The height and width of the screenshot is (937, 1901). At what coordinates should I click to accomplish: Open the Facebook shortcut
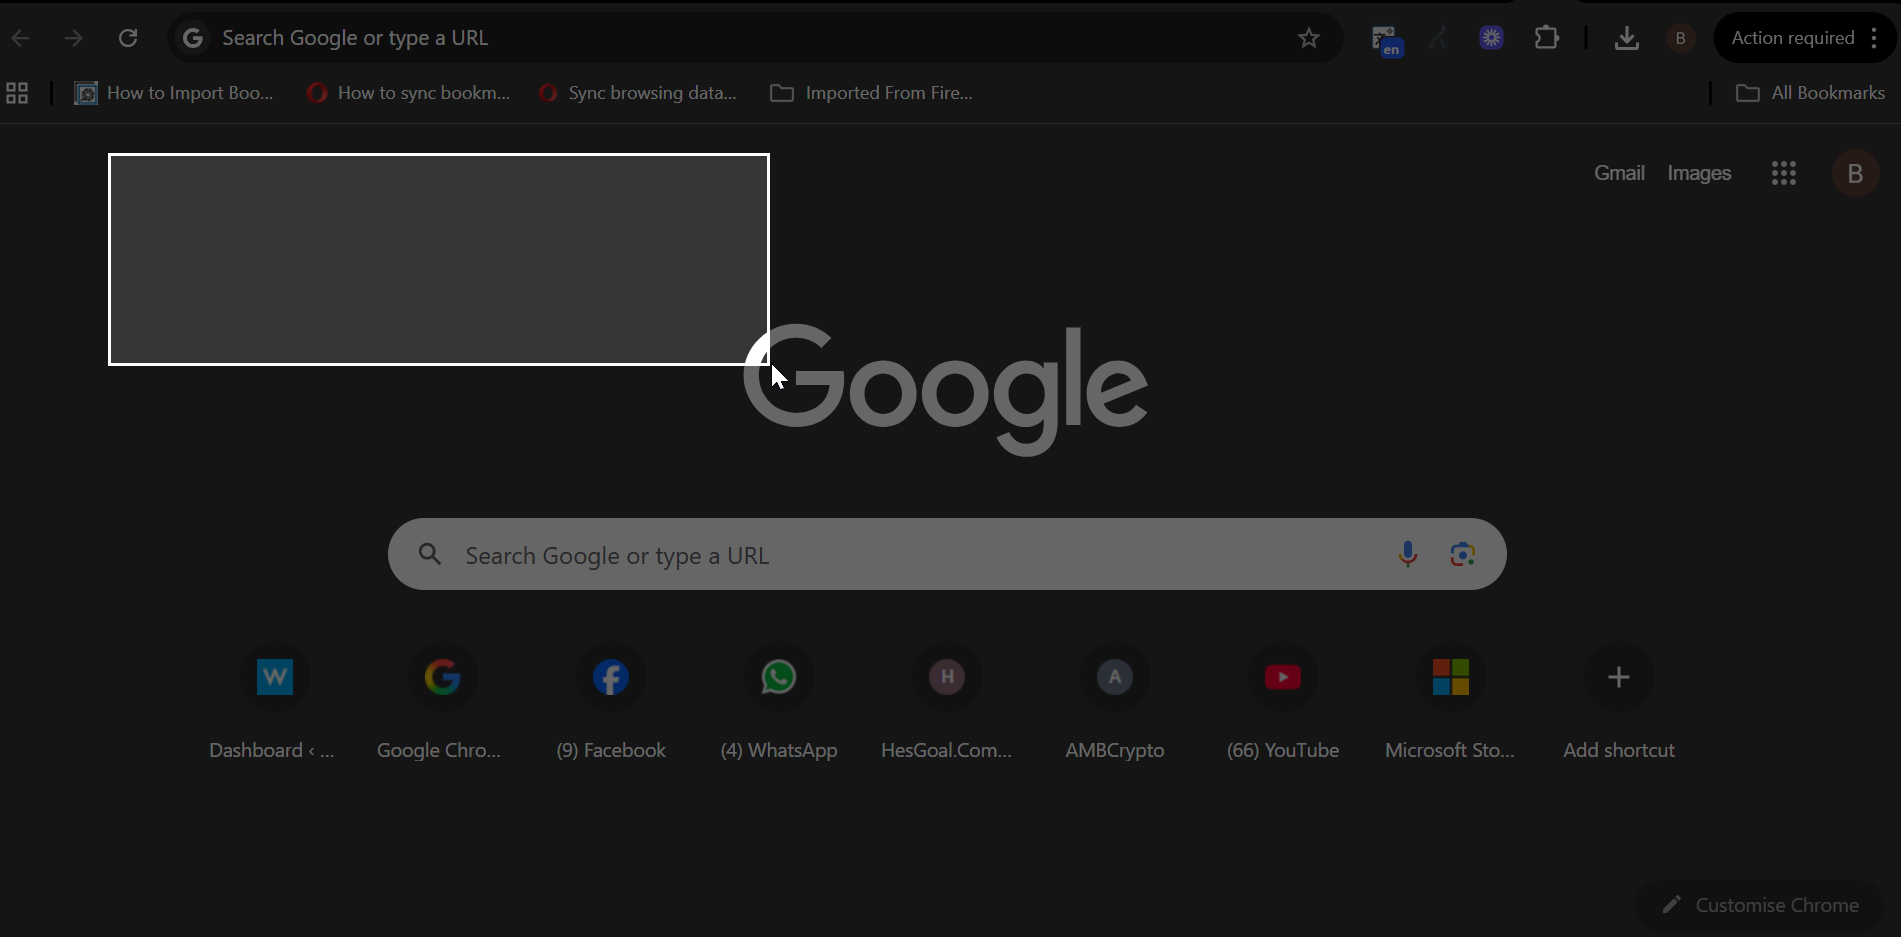[x=611, y=702]
